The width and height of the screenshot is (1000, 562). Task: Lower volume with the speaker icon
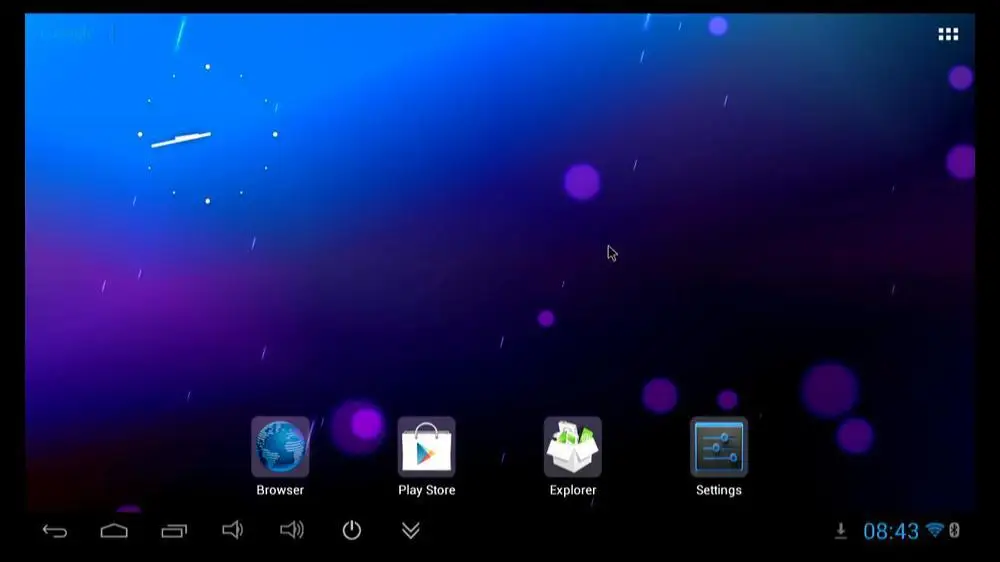click(x=232, y=530)
